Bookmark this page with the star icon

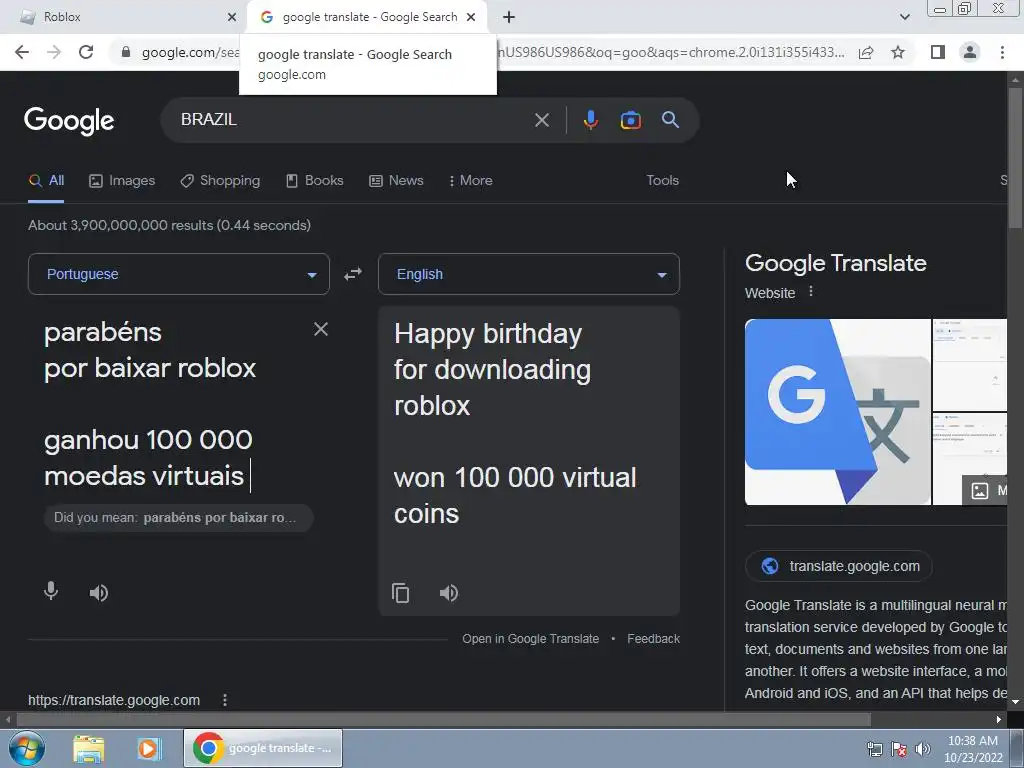[x=898, y=52]
